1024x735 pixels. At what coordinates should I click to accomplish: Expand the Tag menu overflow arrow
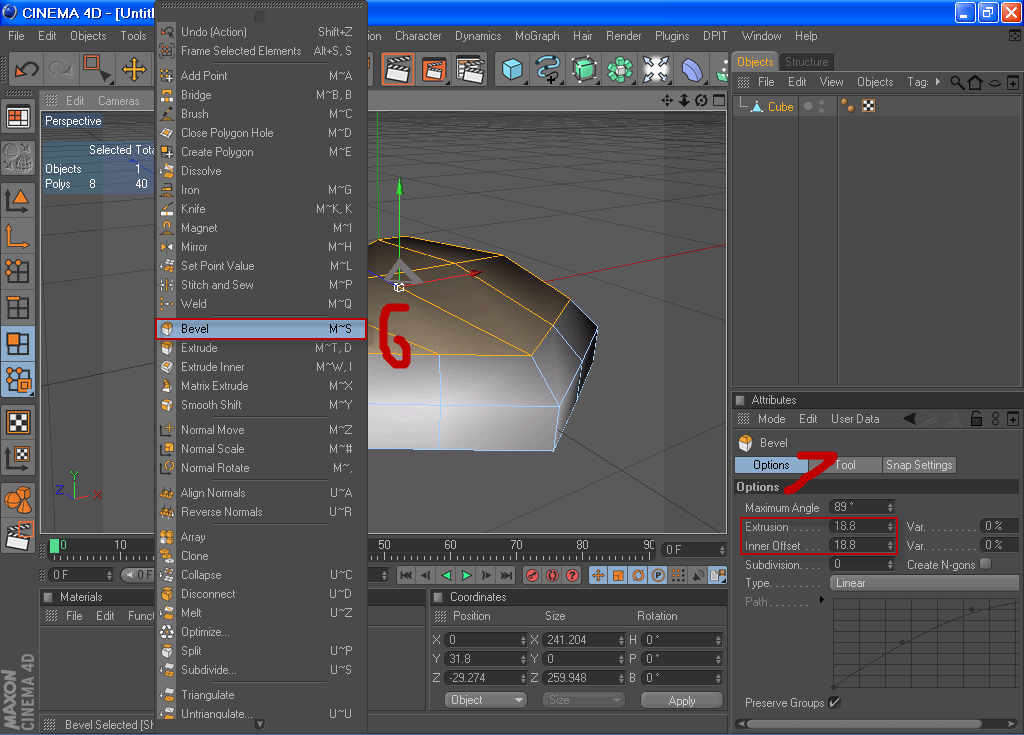pos(938,82)
